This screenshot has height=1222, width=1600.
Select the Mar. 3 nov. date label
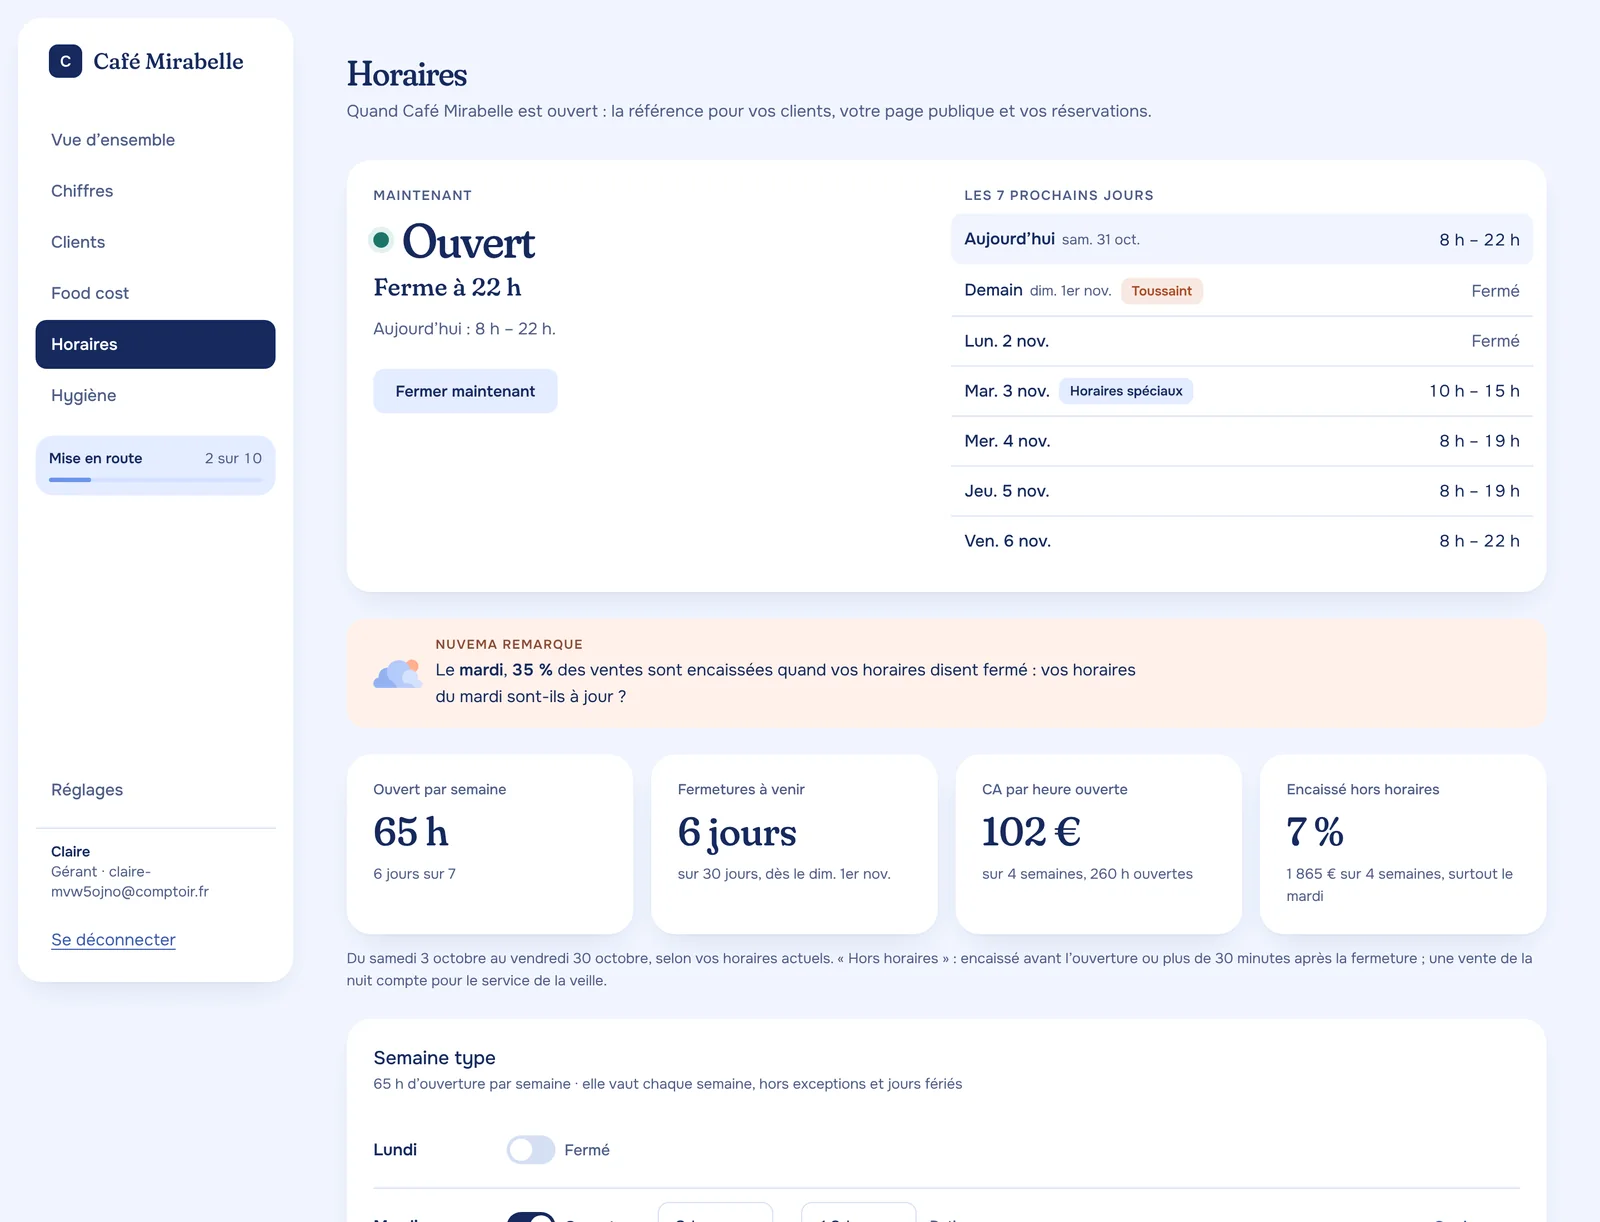click(x=1007, y=391)
